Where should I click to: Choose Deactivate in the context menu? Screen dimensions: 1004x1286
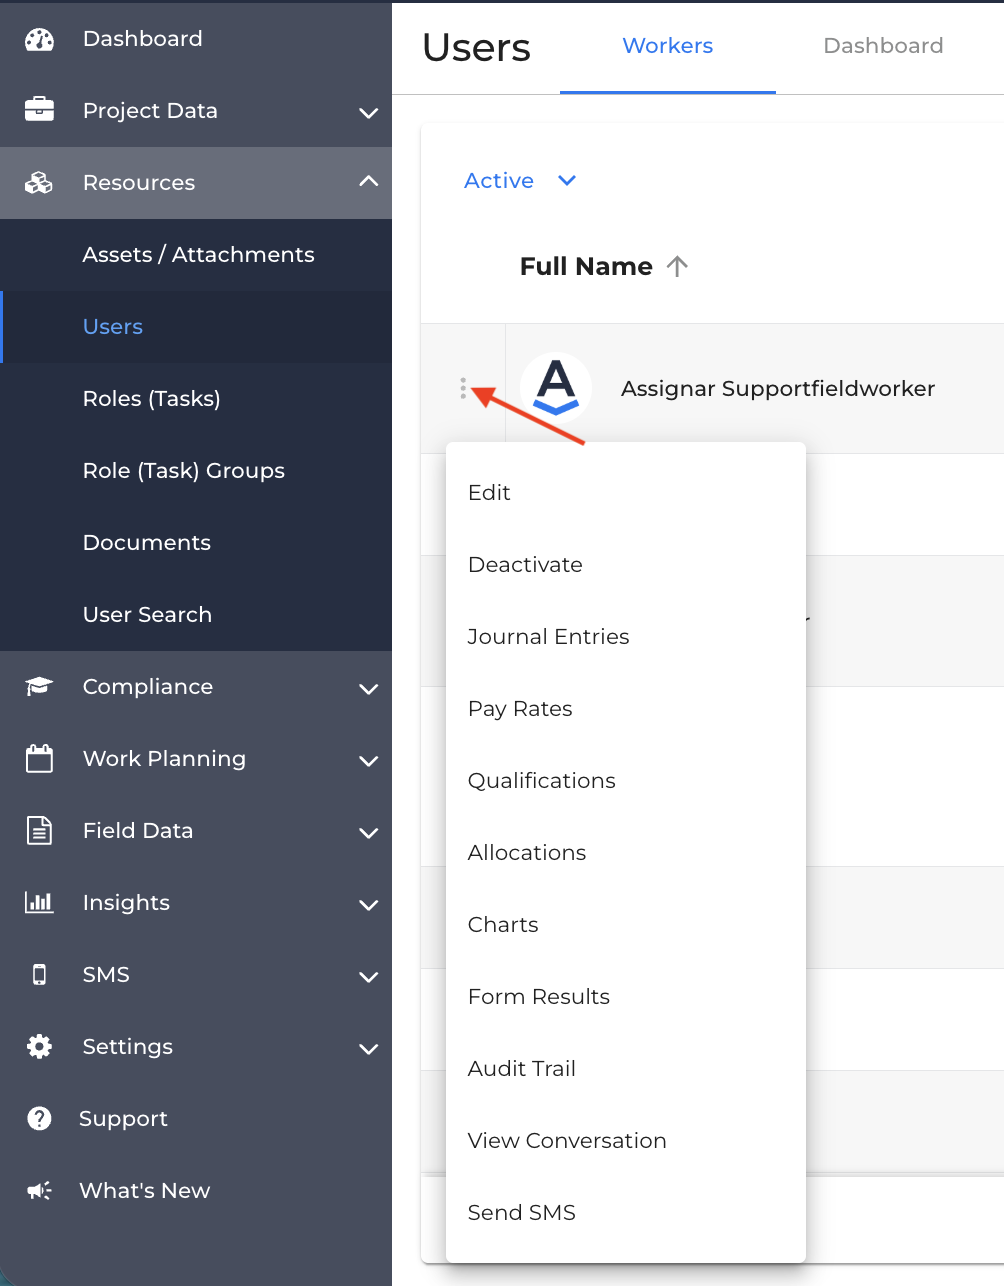(626, 564)
